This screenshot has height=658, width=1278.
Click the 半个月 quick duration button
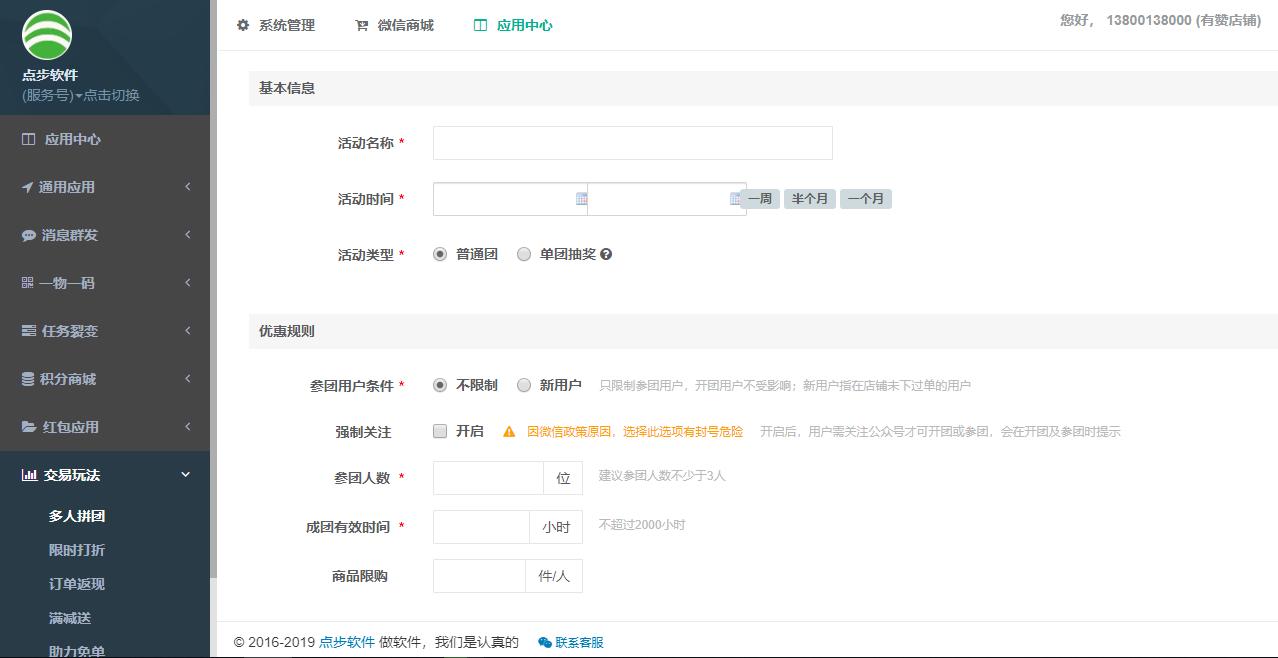(809, 198)
